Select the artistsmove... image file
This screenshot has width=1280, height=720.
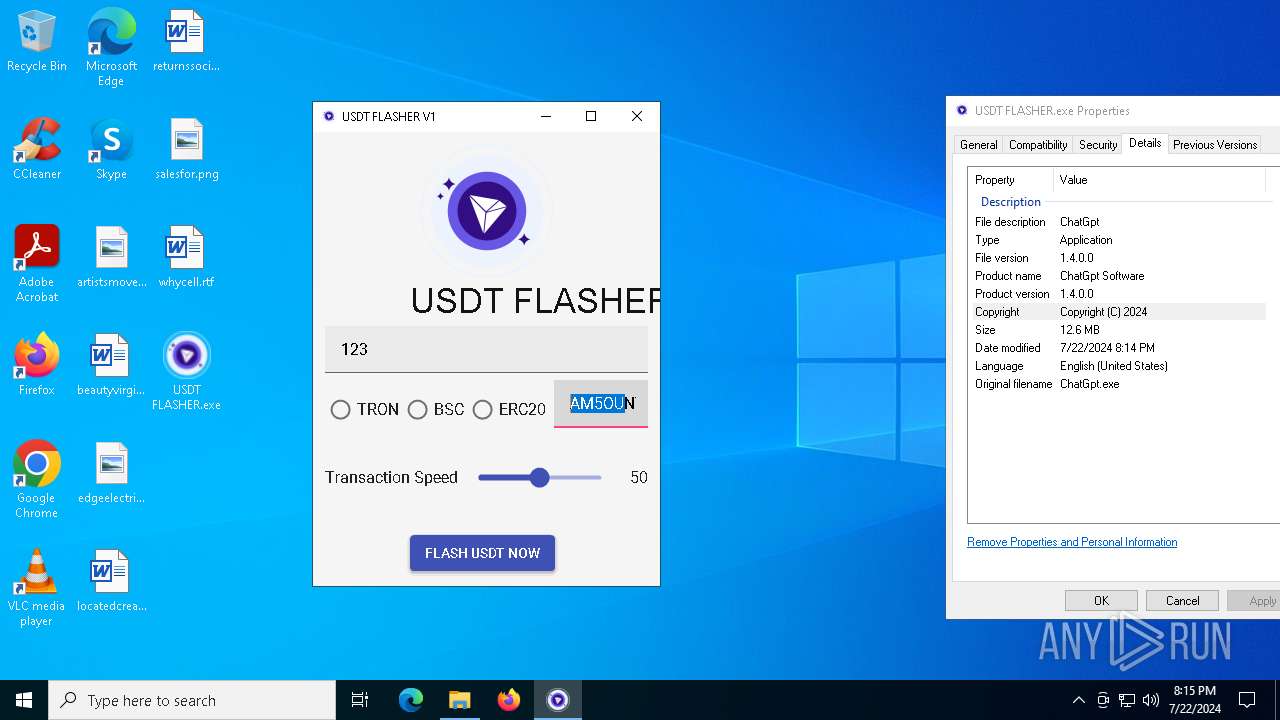tap(111, 258)
